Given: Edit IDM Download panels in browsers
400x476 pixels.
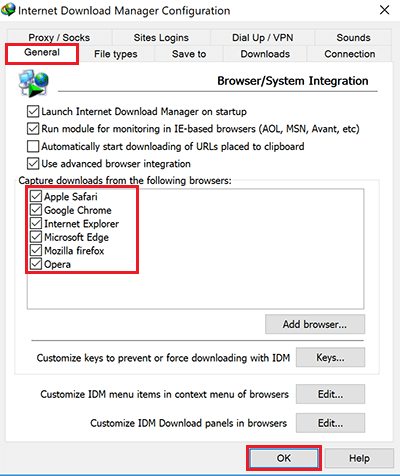Looking at the screenshot, I should (330, 423).
